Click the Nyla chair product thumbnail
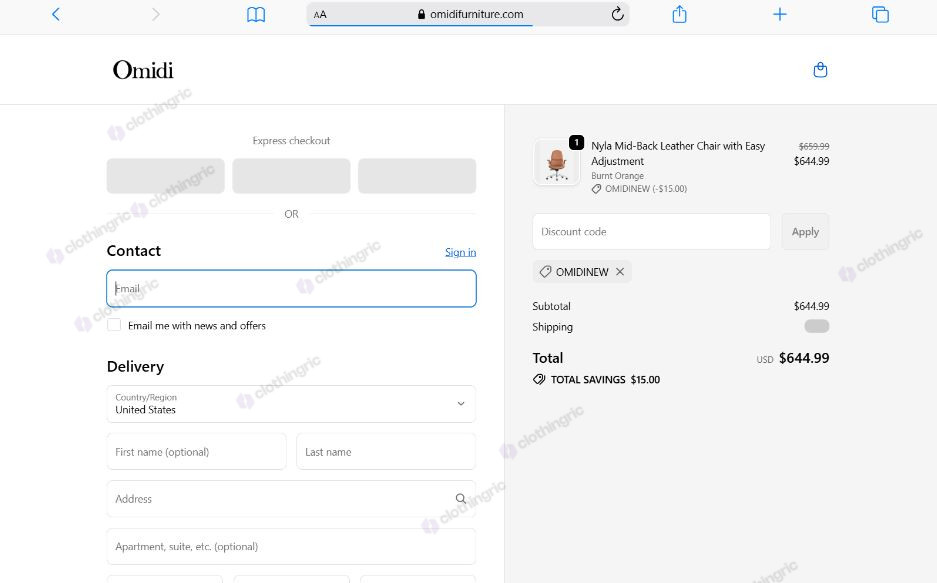Image resolution: width=937 pixels, height=583 pixels. coord(556,162)
